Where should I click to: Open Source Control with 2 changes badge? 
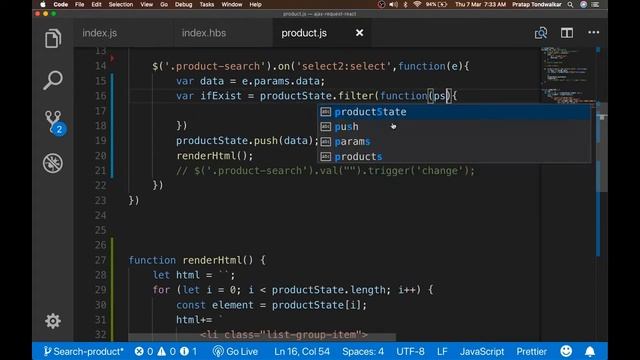54,122
